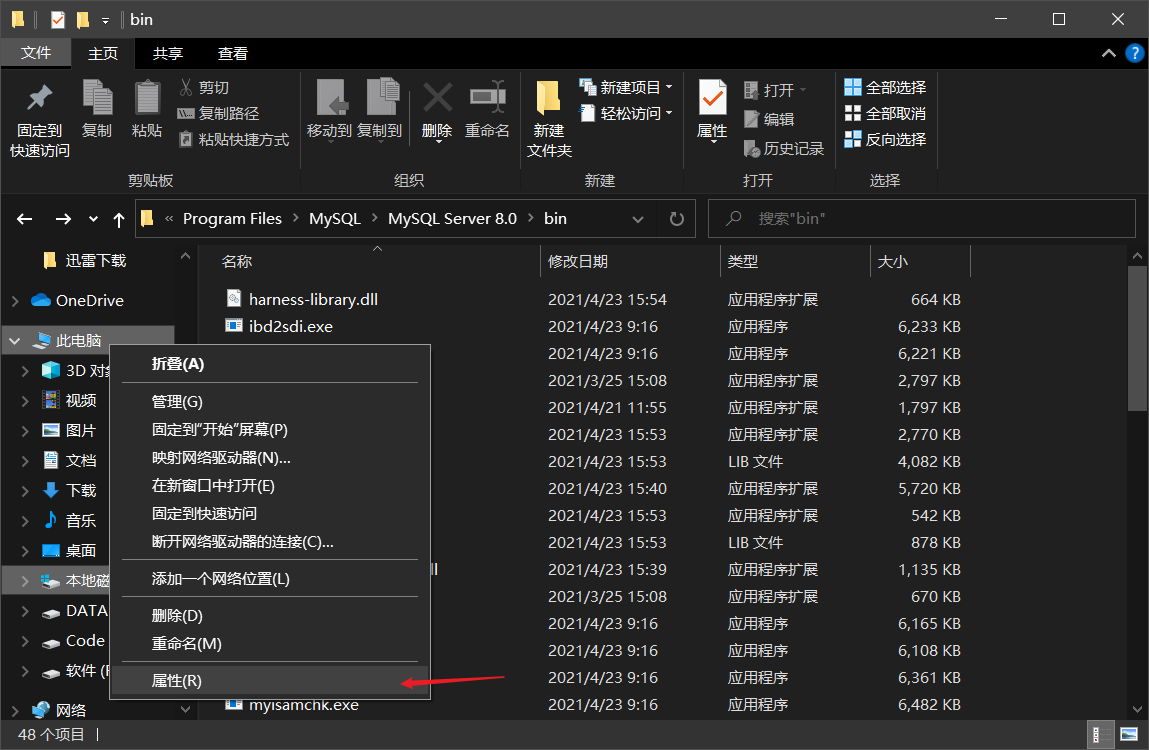Select the harness-library.dll file
The image size is (1149, 750).
point(302,299)
